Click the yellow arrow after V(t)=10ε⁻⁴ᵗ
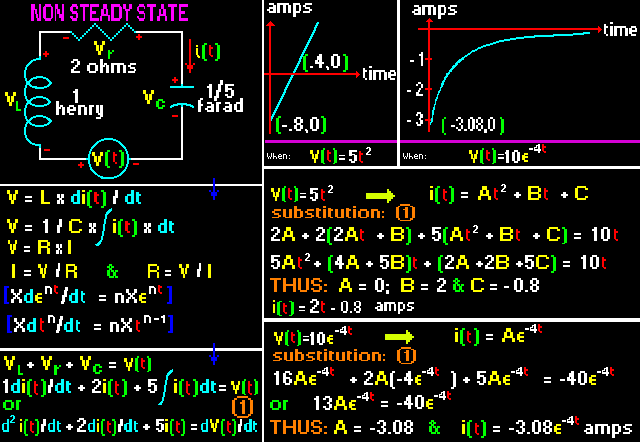The height and width of the screenshot is (442, 640). pos(399,337)
